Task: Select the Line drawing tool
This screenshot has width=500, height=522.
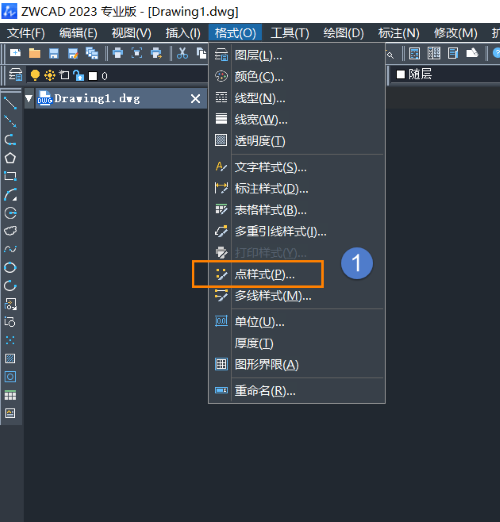Action: (10, 103)
